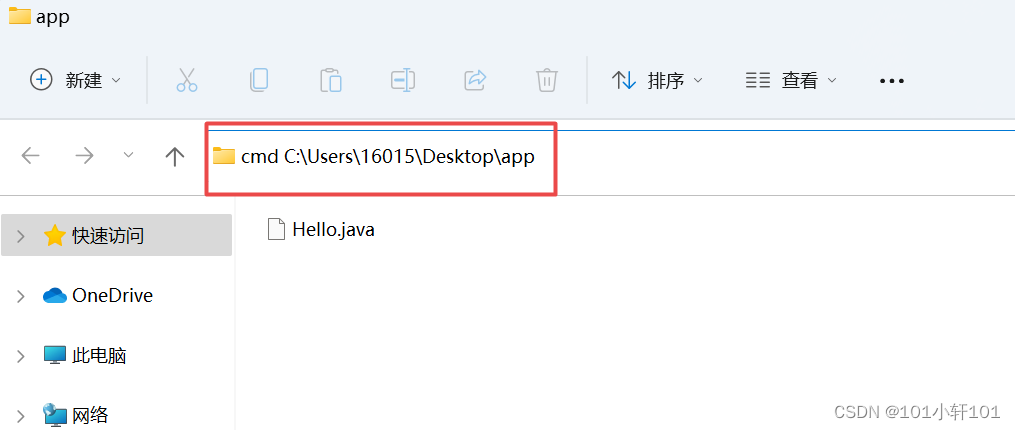Go up one folder level
Image resolution: width=1015 pixels, height=430 pixels.
click(175, 155)
